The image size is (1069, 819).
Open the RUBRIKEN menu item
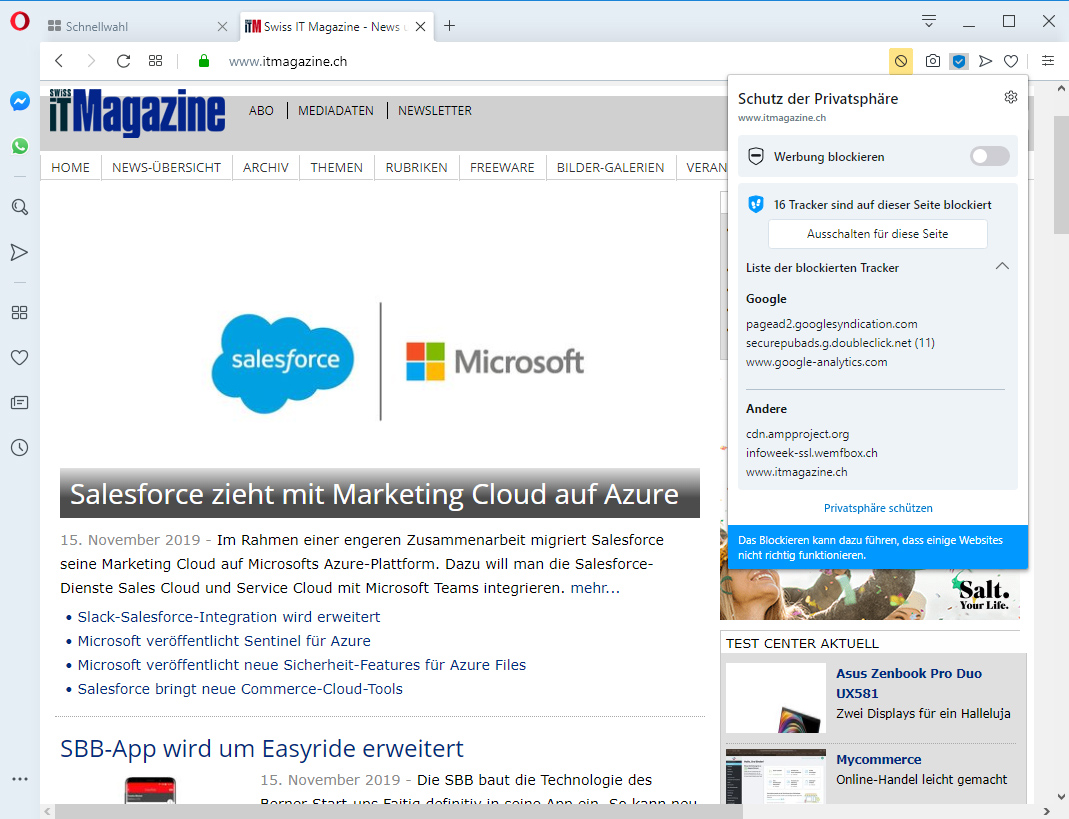(417, 167)
